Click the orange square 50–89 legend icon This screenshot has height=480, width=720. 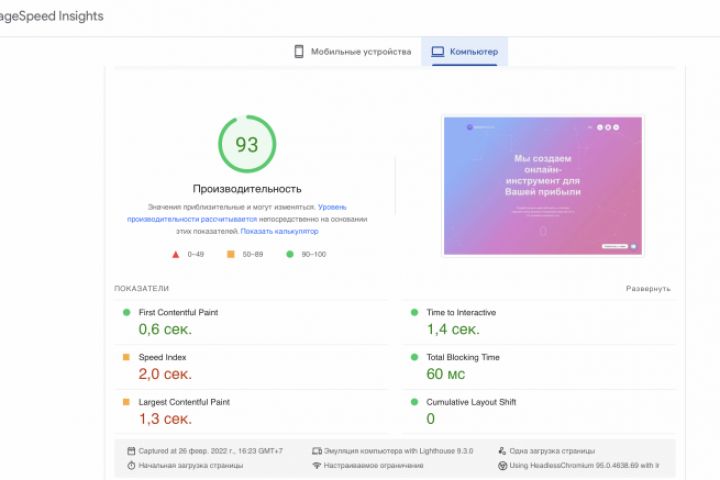(x=231, y=254)
